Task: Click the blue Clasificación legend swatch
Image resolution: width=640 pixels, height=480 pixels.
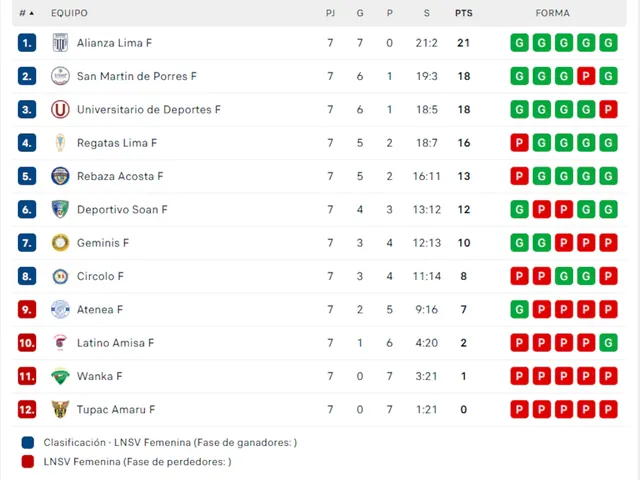Action: (x=28, y=442)
